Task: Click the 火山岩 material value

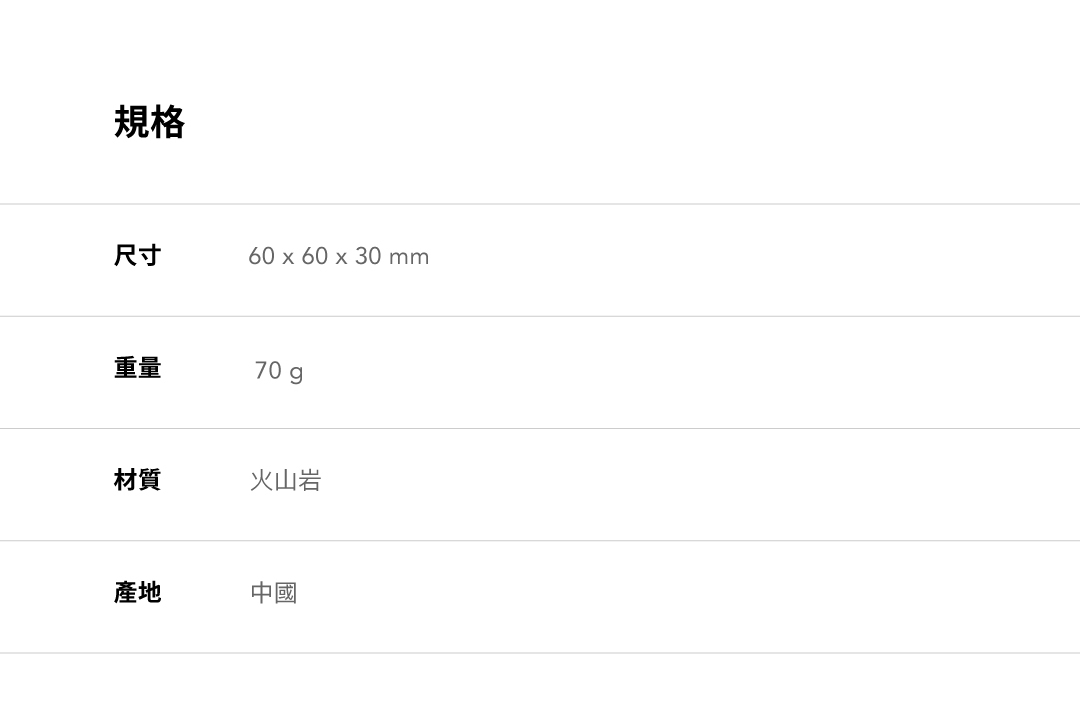Action: pos(285,481)
